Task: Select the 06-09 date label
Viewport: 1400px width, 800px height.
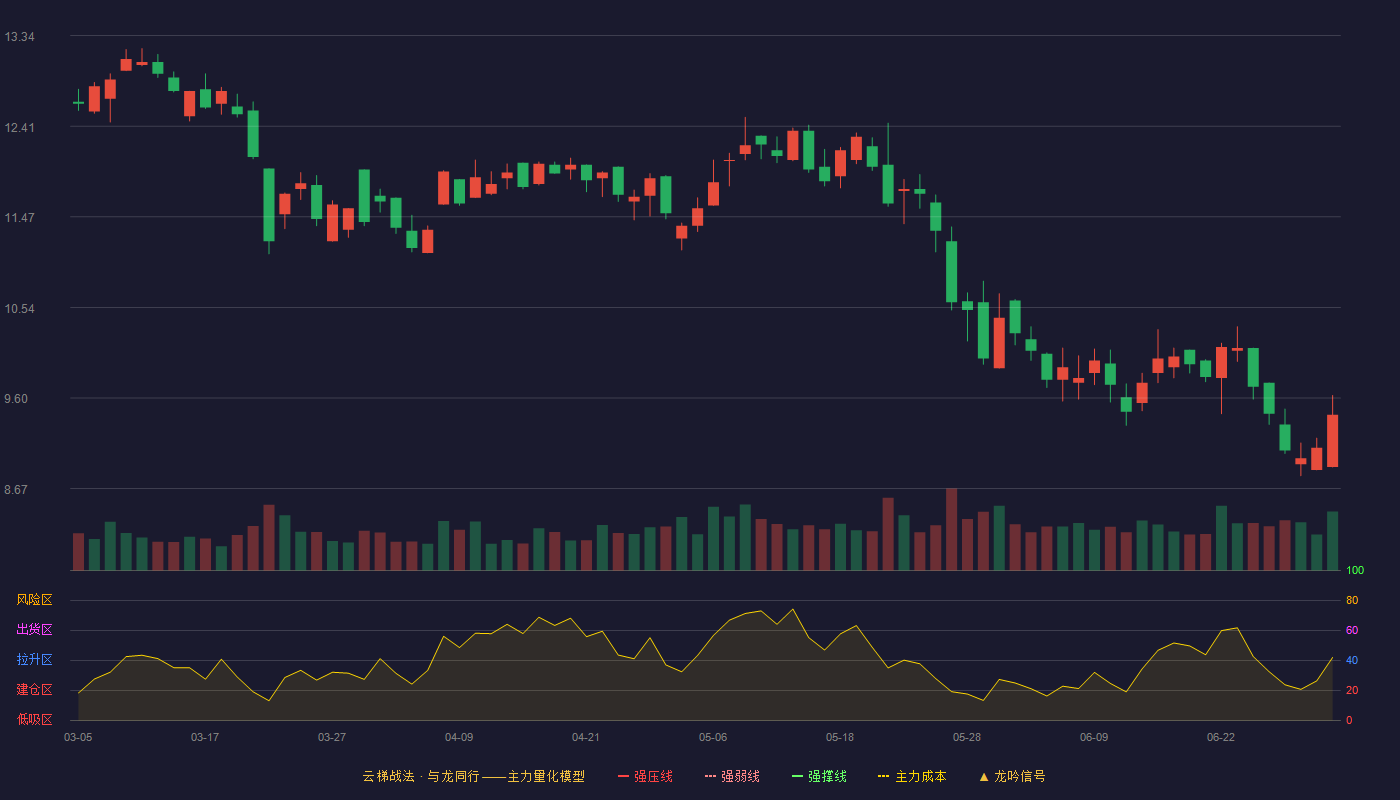Action: [x=1094, y=737]
